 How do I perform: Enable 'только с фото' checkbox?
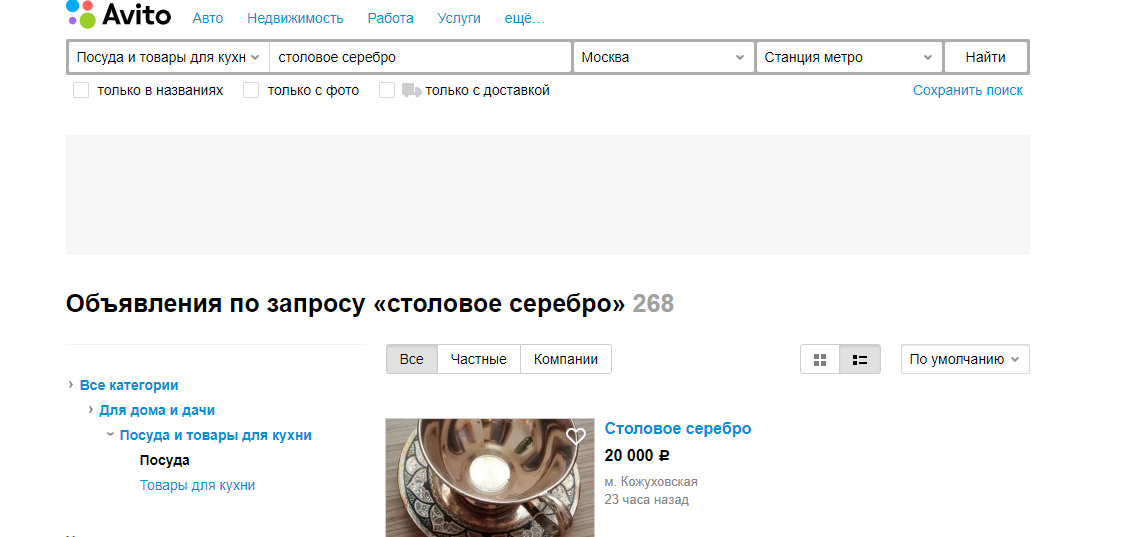250,90
